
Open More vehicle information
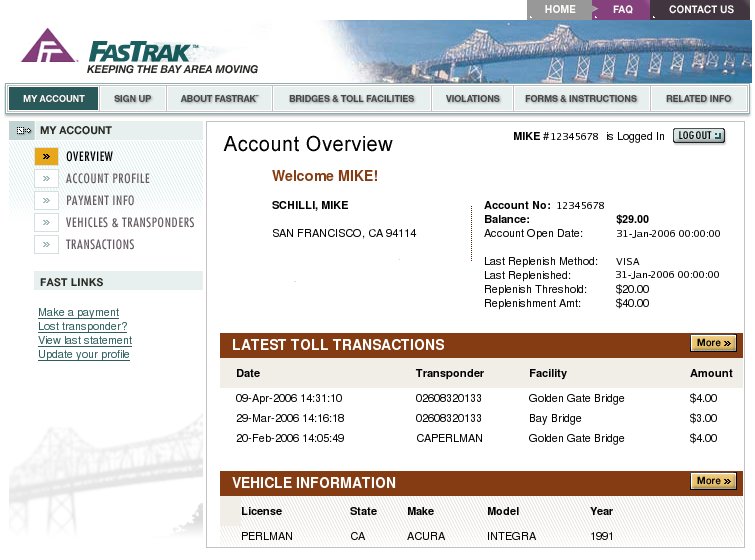(x=713, y=481)
